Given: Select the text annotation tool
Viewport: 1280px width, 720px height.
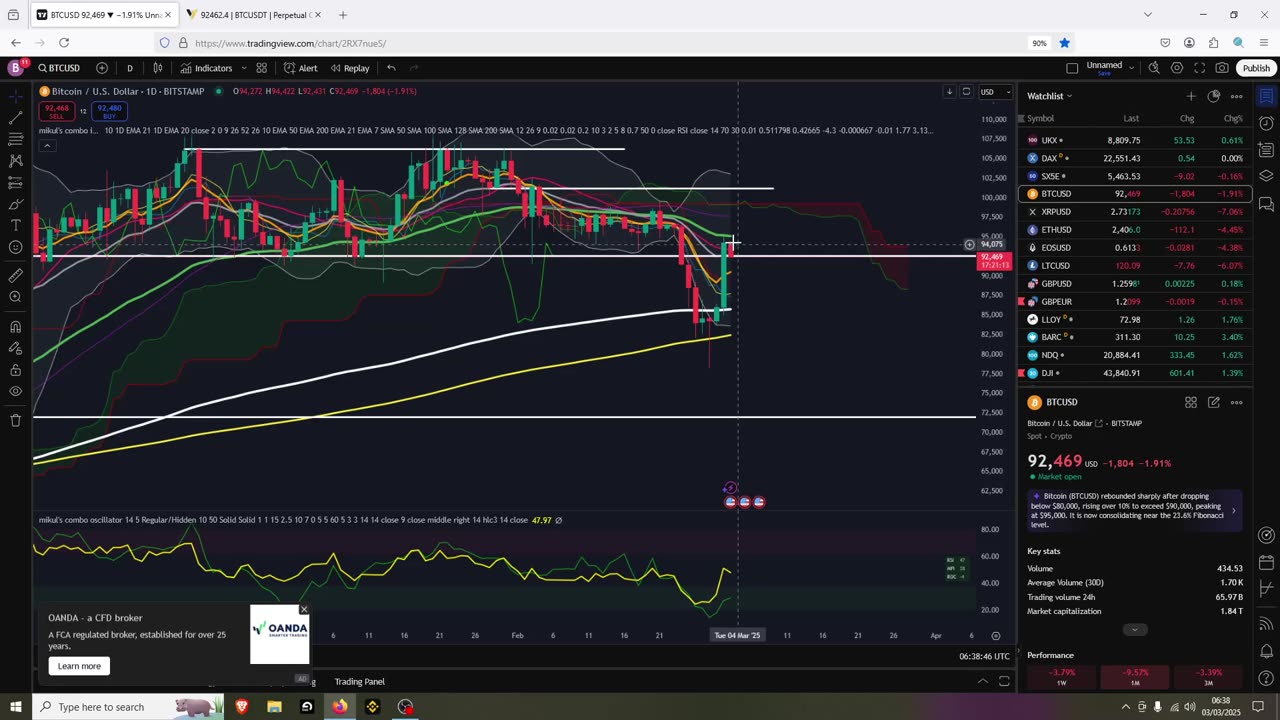Looking at the screenshot, I should pyautogui.click(x=15, y=225).
